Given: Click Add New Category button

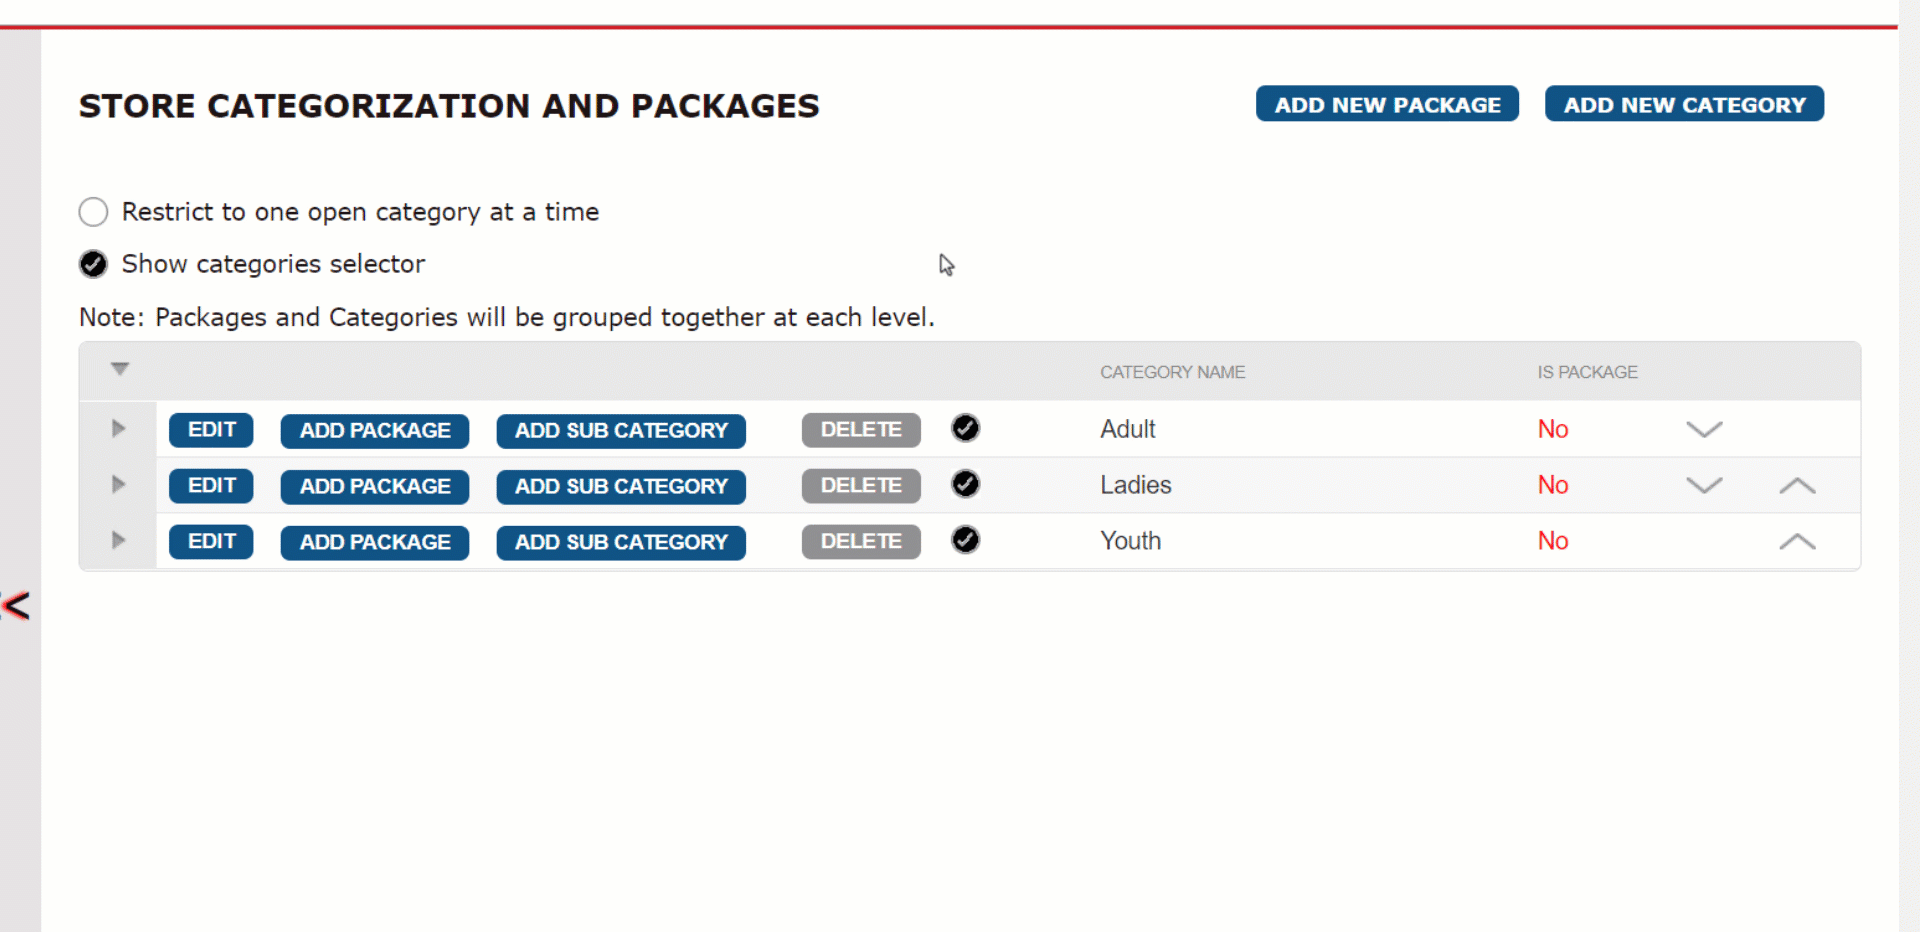Looking at the screenshot, I should [x=1684, y=104].
